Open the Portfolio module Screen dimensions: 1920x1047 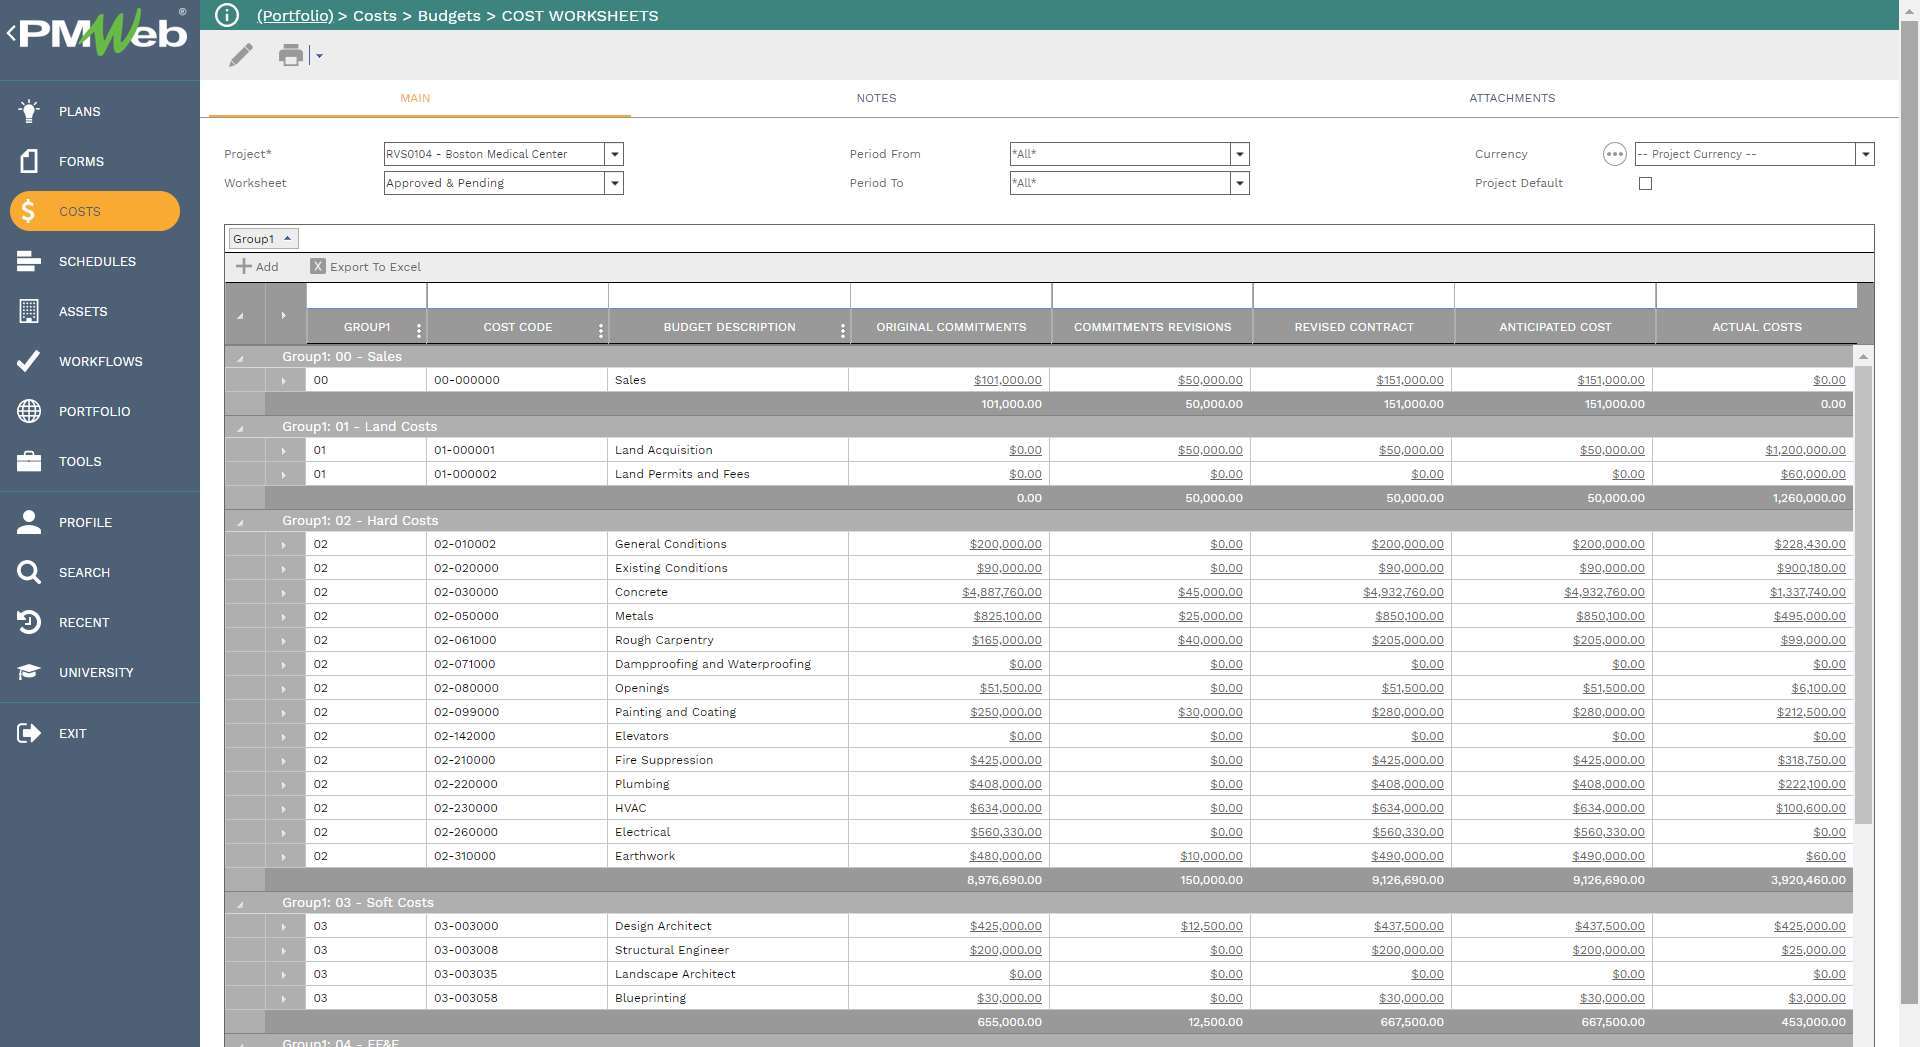pyautogui.click(x=95, y=411)
